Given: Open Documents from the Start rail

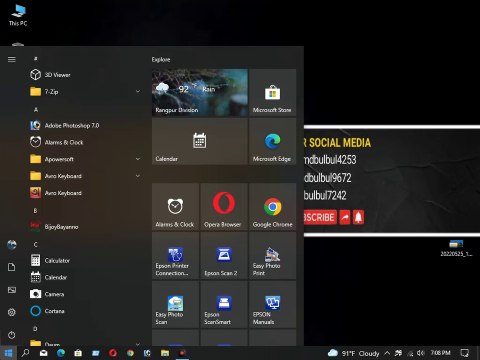Looking at the screenshot, I should [x=12, y=267].
